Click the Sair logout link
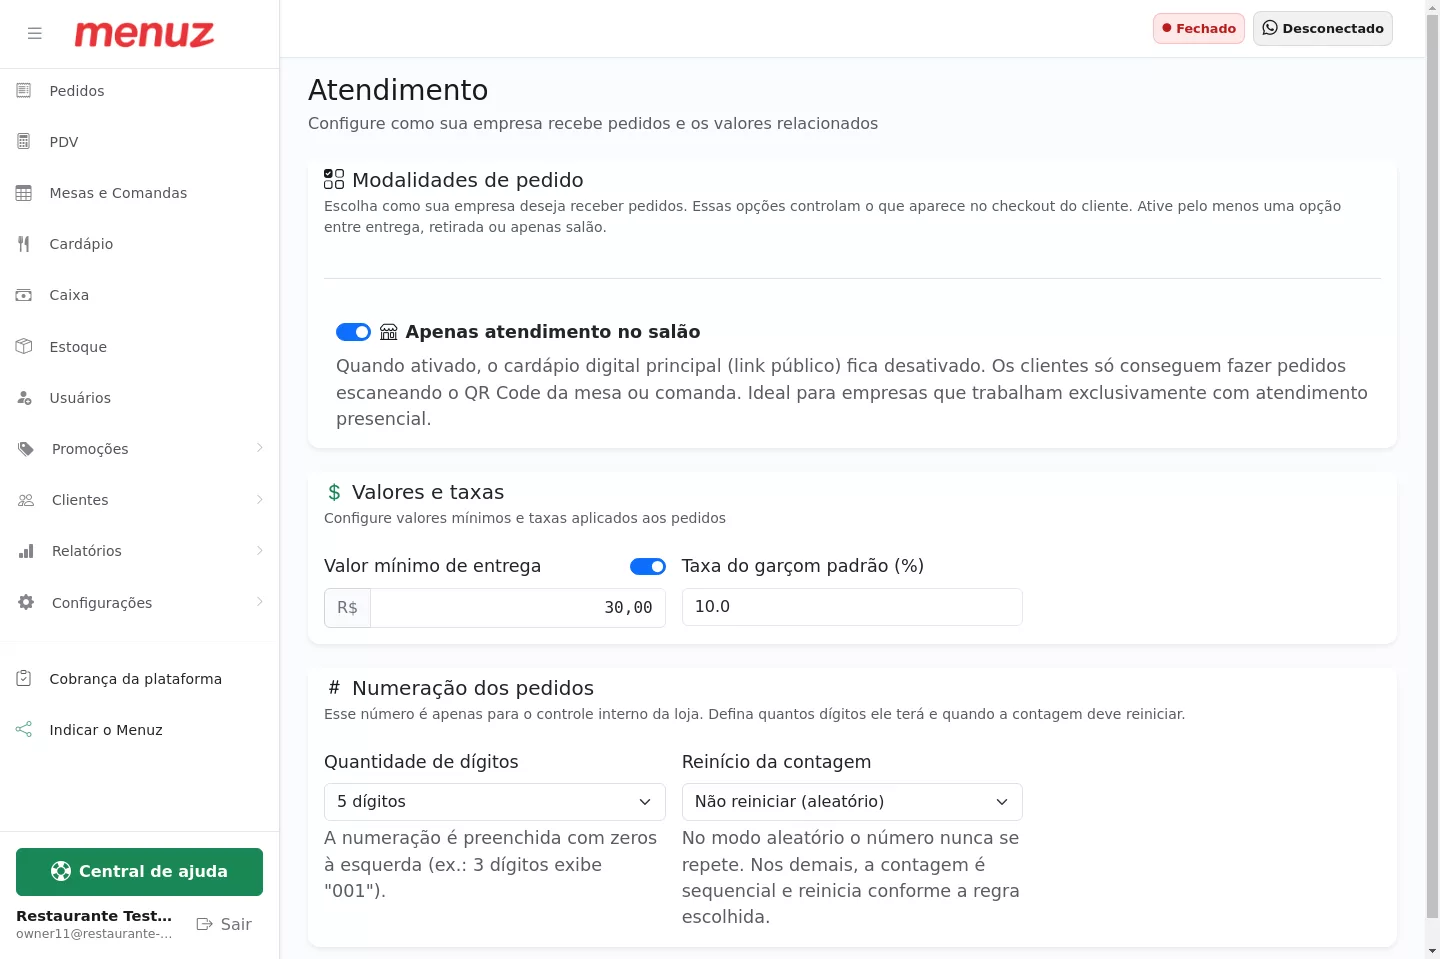This screenshot has height=959, width=1440. tap(224, 924)
